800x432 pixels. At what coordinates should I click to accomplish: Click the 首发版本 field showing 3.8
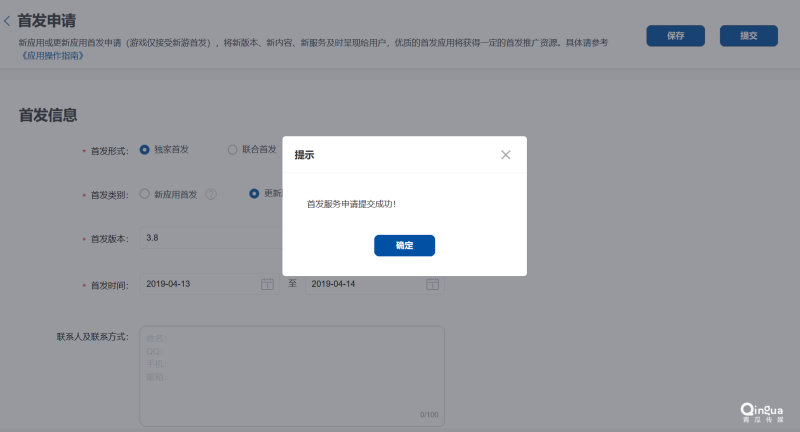coord(211,238)
